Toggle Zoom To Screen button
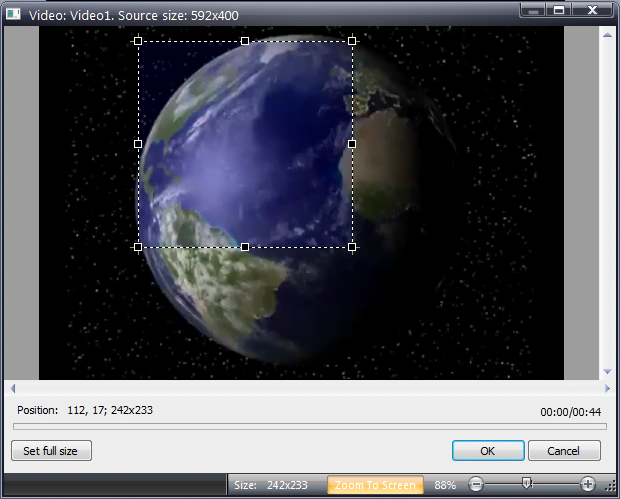 (x=375, y=485)
